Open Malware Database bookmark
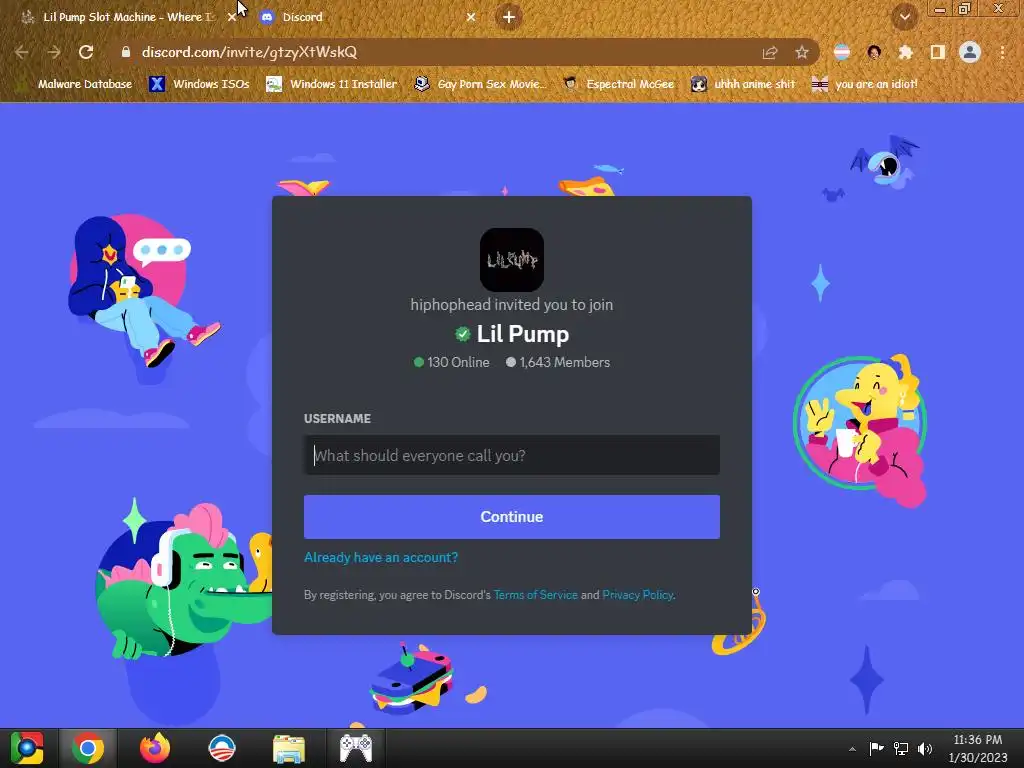1024x768 pixels. pos(76,84)
